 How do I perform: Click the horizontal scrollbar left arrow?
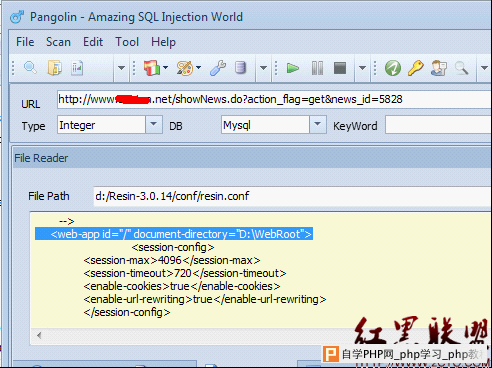[x=39, y=335]
